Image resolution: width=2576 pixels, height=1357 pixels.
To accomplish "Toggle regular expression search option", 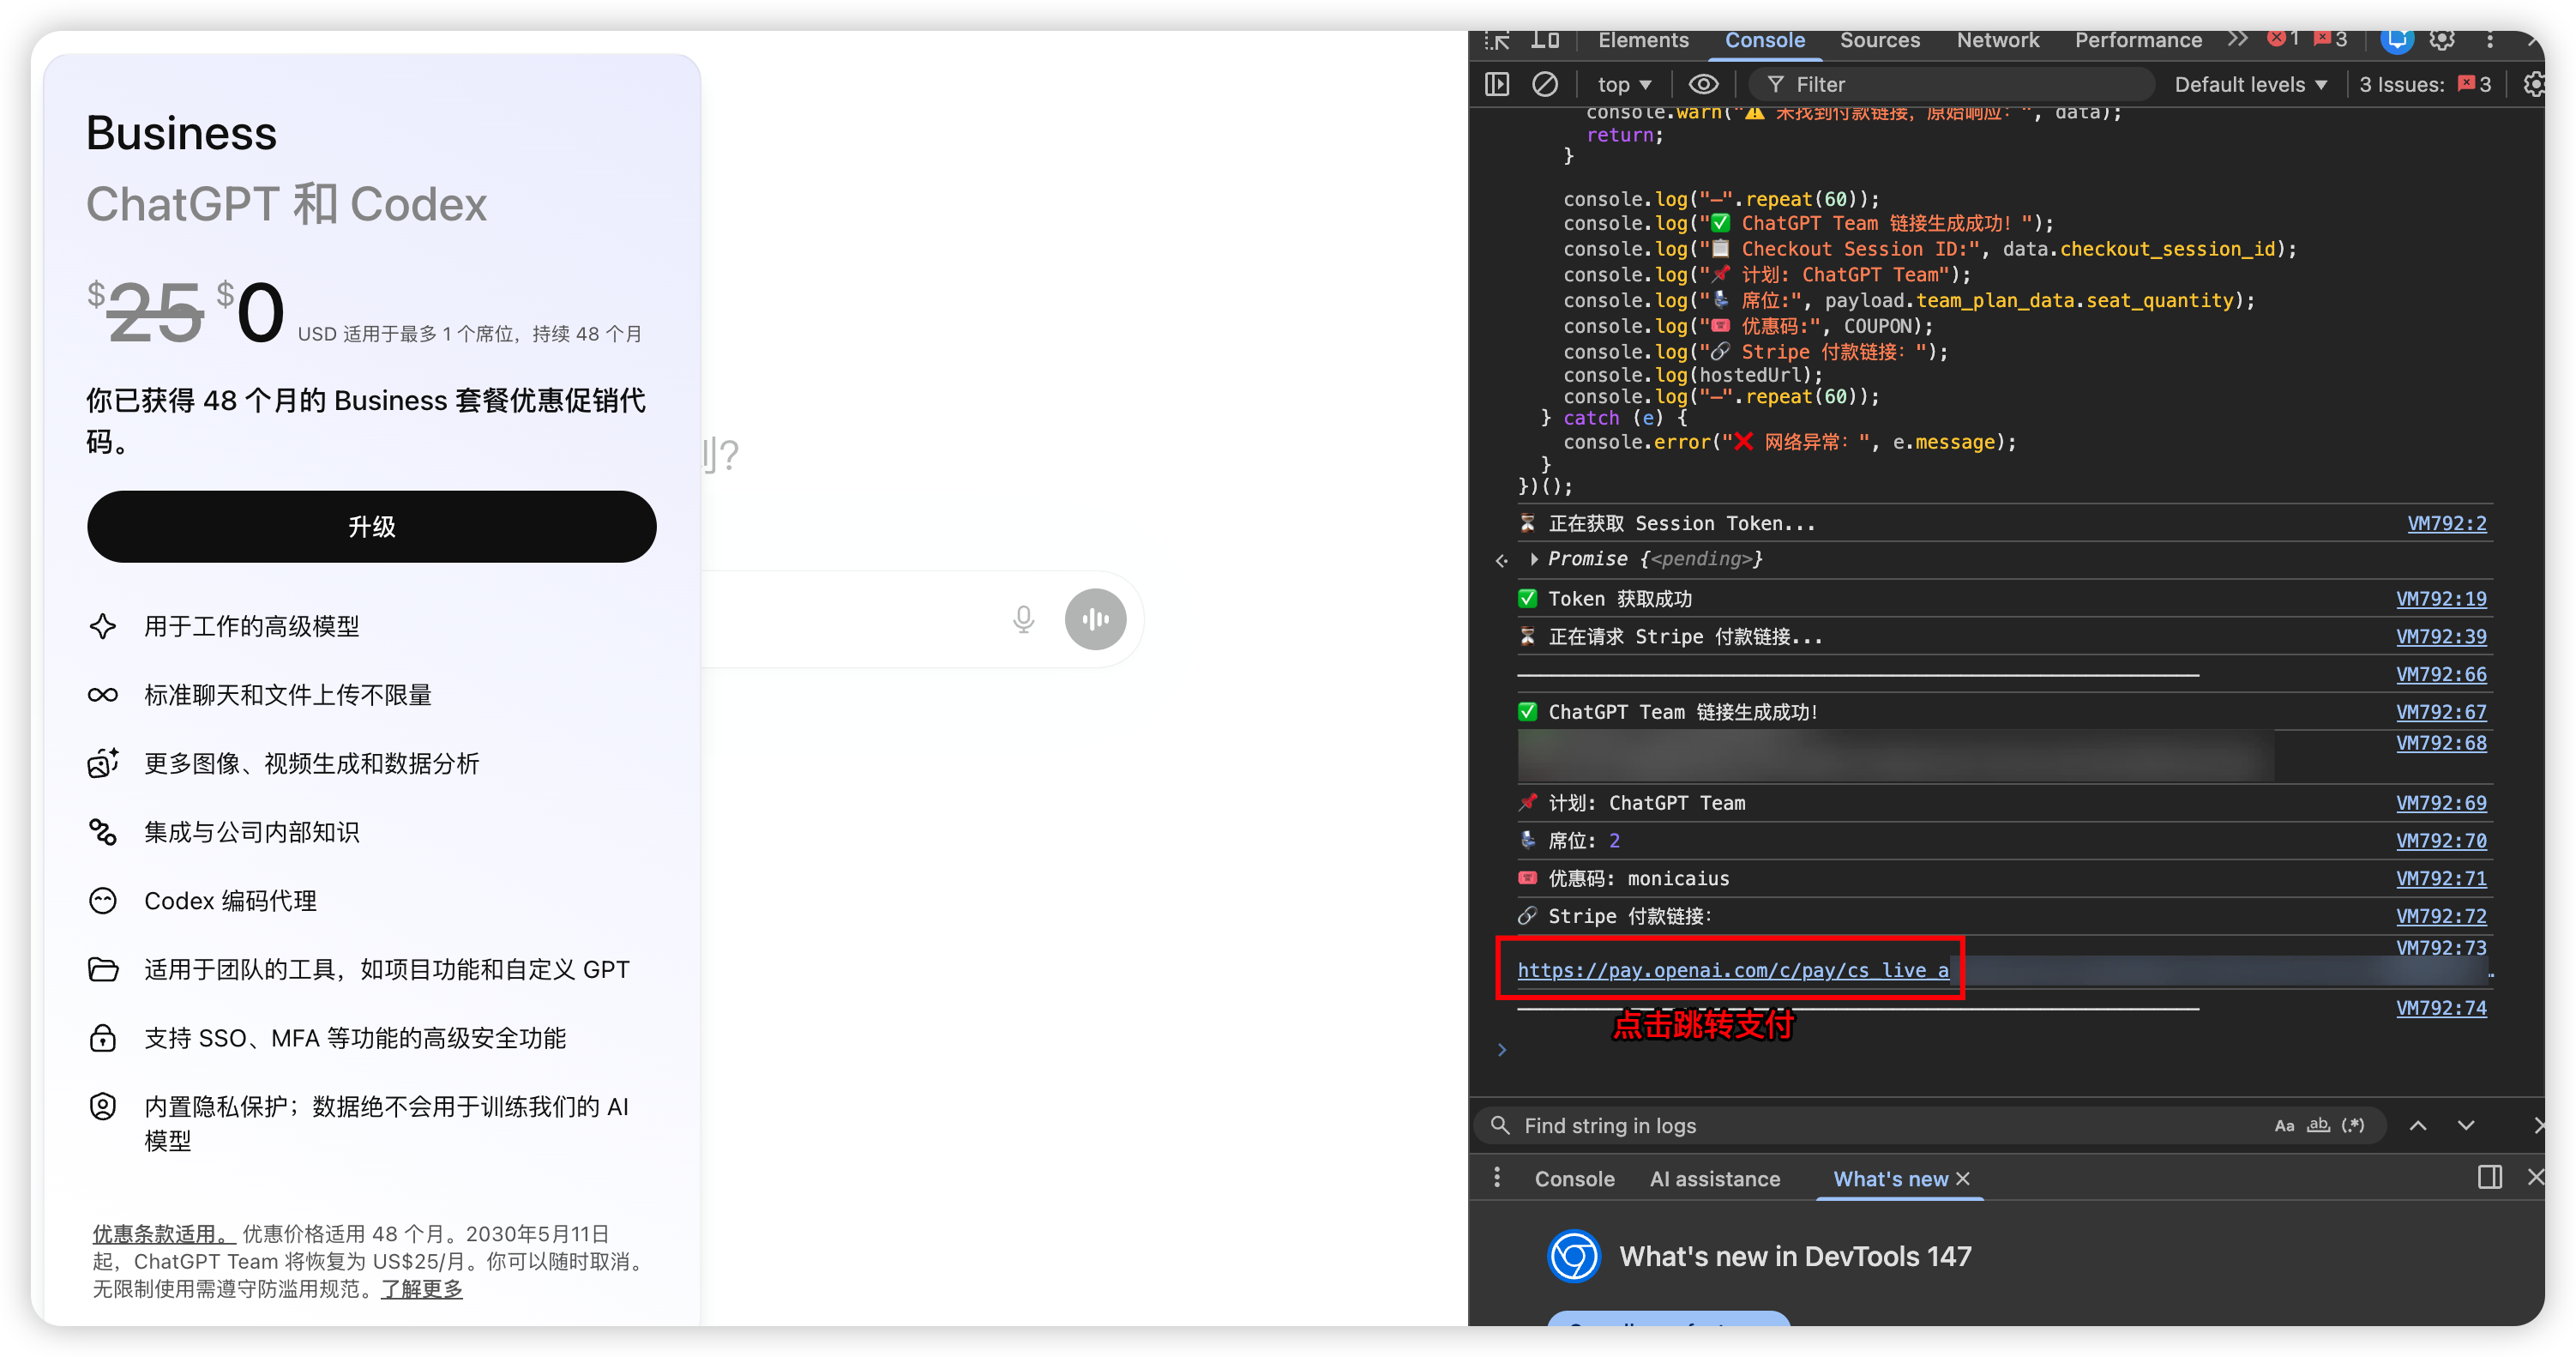I will coord(2353,1126).
